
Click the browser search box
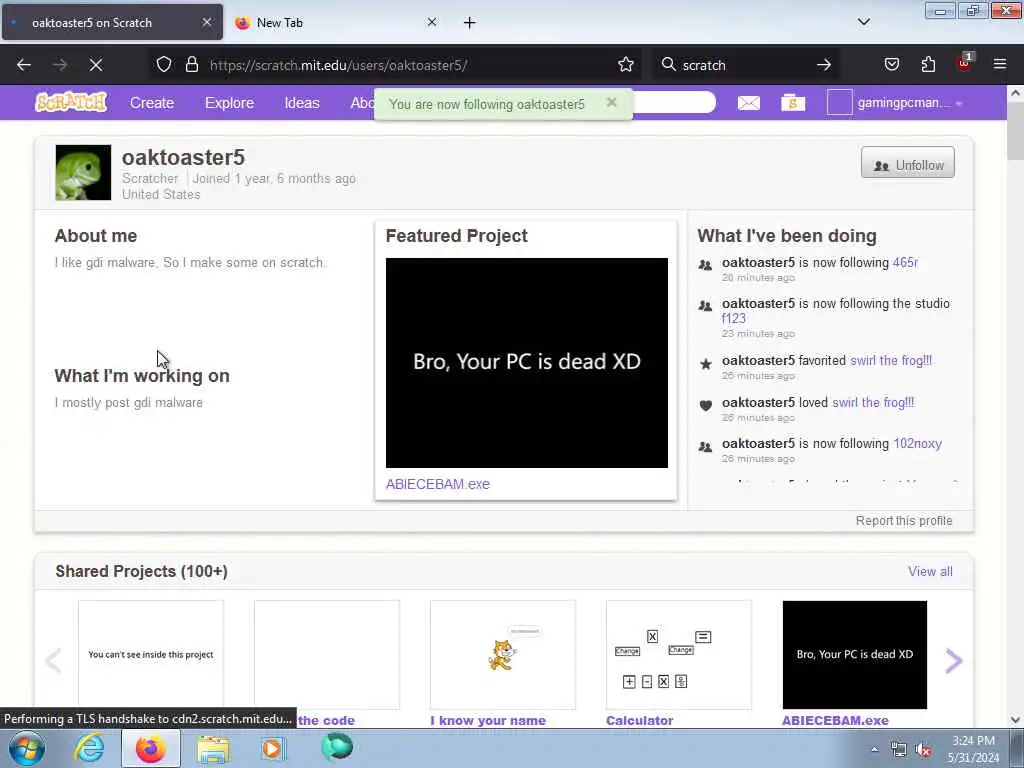pyautogui.click(x=744, y=65)
